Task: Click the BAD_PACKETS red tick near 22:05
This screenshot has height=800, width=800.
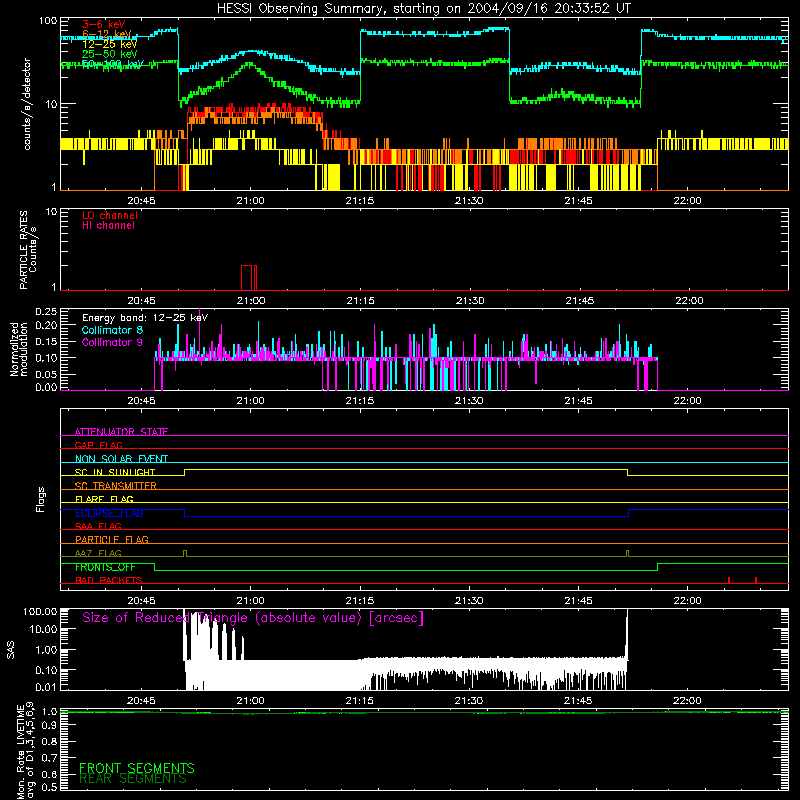Action: [729, 580]
